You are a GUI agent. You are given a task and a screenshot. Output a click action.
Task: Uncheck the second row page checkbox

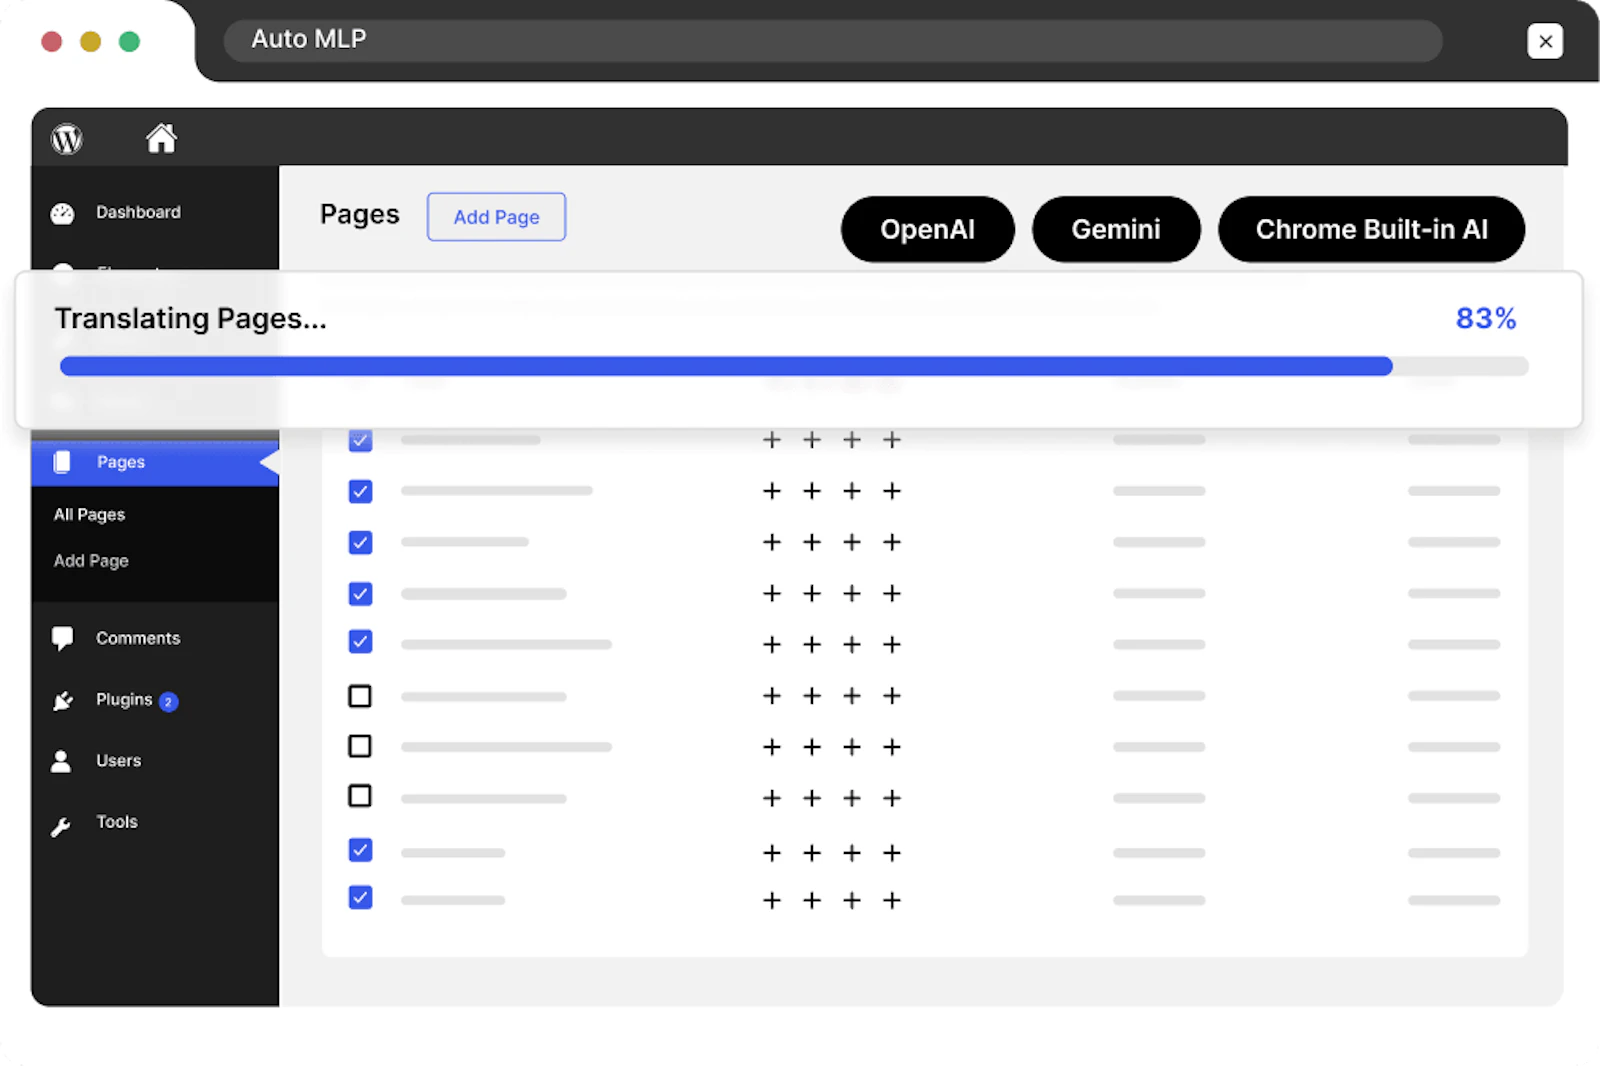[x=360, y=491]
